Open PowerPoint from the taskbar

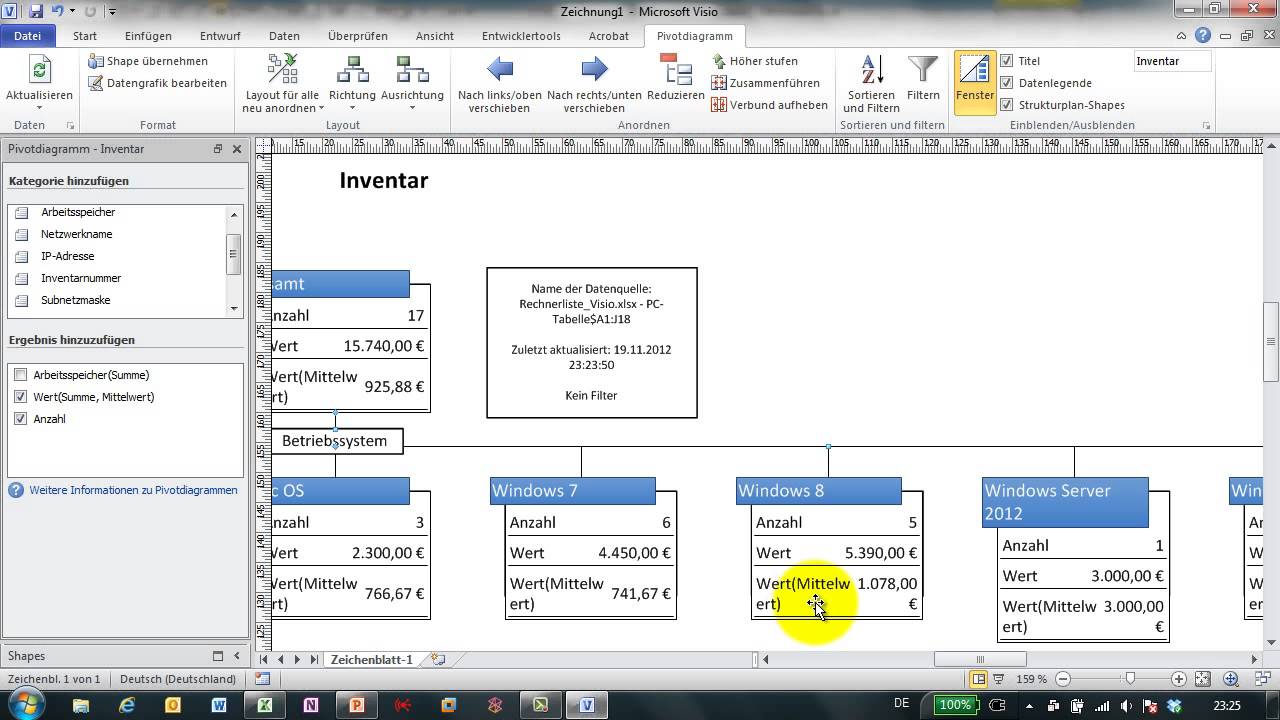point(356,705)
